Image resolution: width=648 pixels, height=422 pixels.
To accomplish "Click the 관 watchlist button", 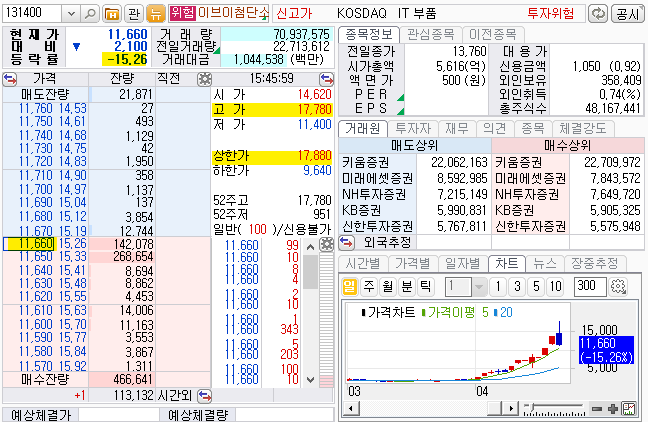I will pos(133,14).
